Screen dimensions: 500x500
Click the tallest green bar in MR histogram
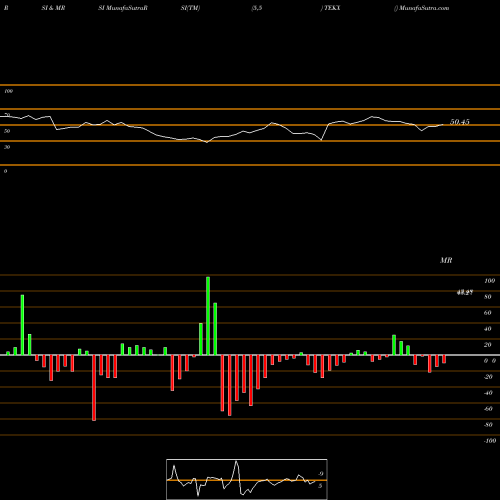coord(208,316)
